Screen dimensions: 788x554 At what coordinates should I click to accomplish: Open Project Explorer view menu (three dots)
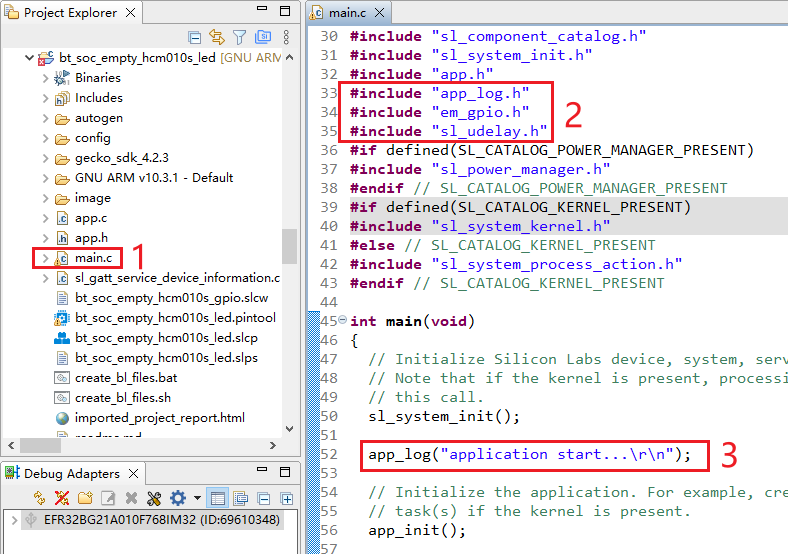[x=284, y=37]
